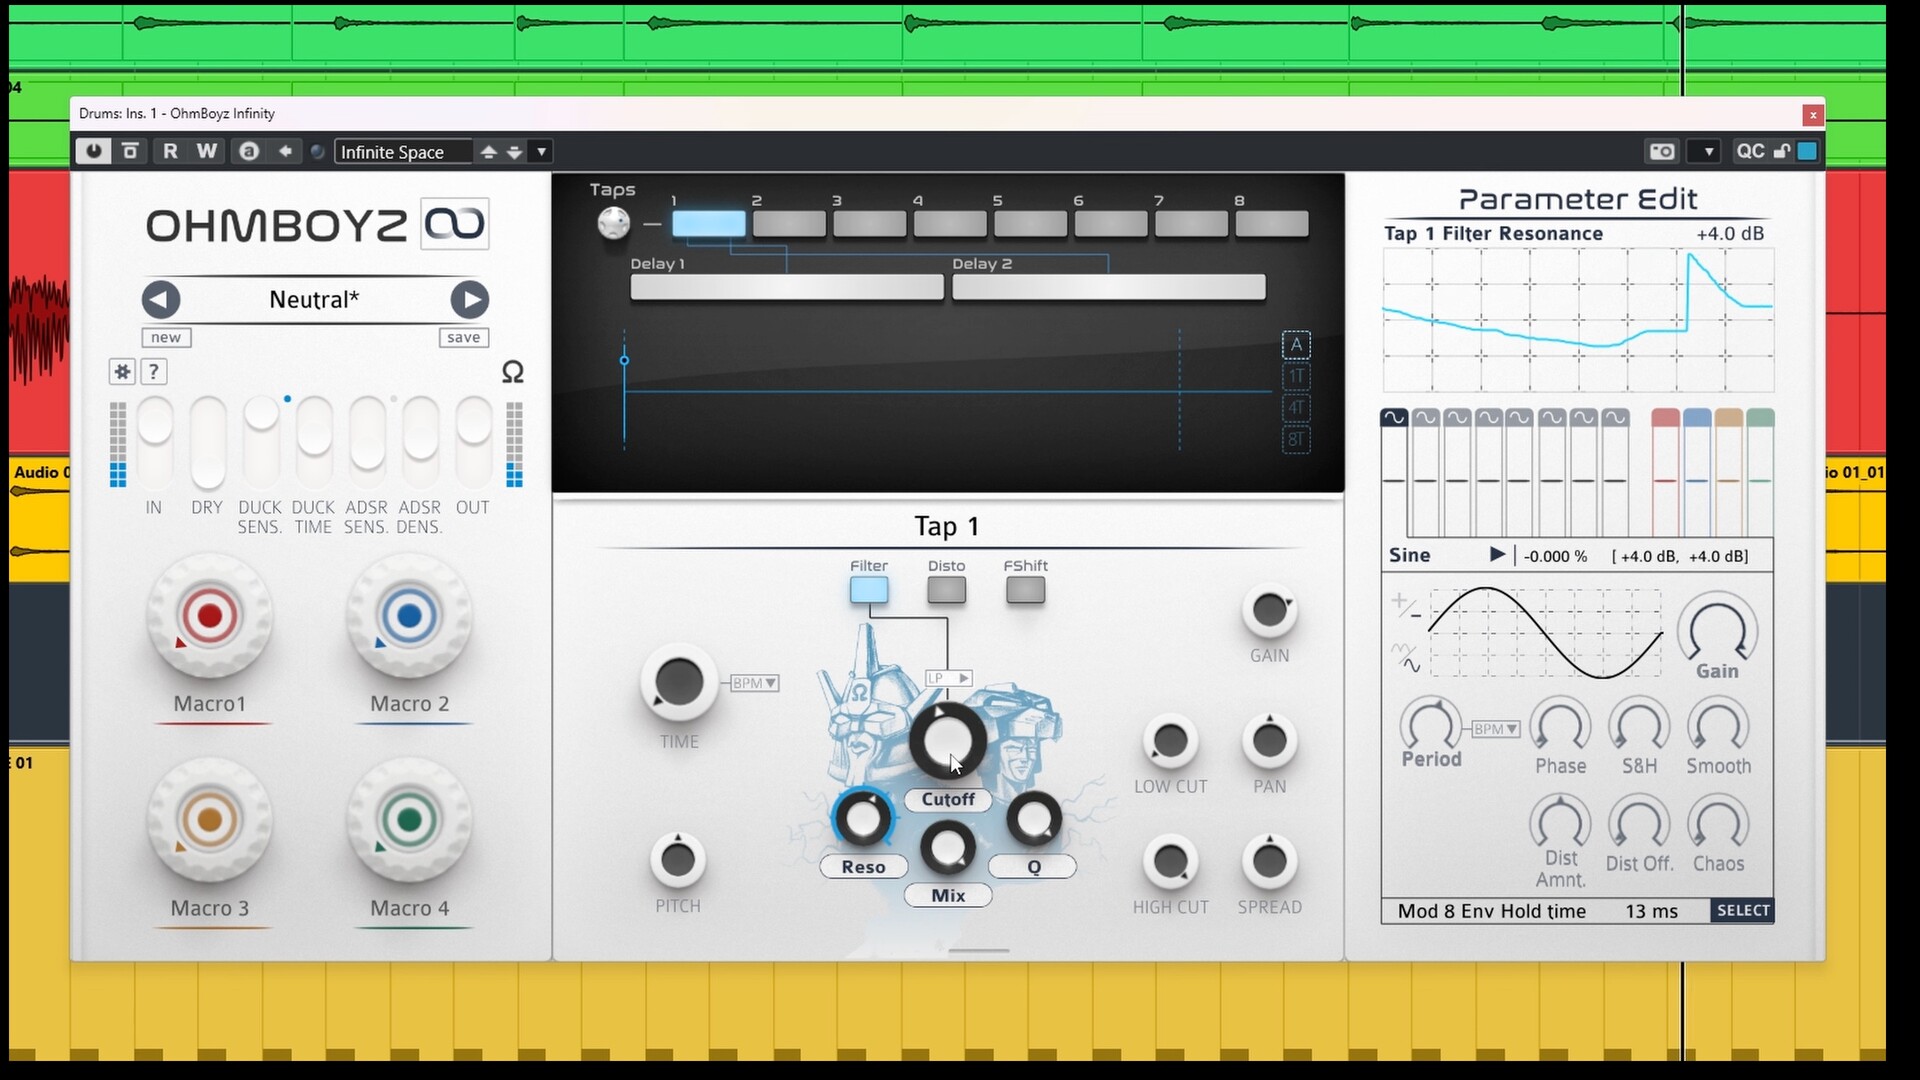Screen dimensions: 1920x1080
Task: Open the Infinite Space preset name field
Action: tap(403, 151)
